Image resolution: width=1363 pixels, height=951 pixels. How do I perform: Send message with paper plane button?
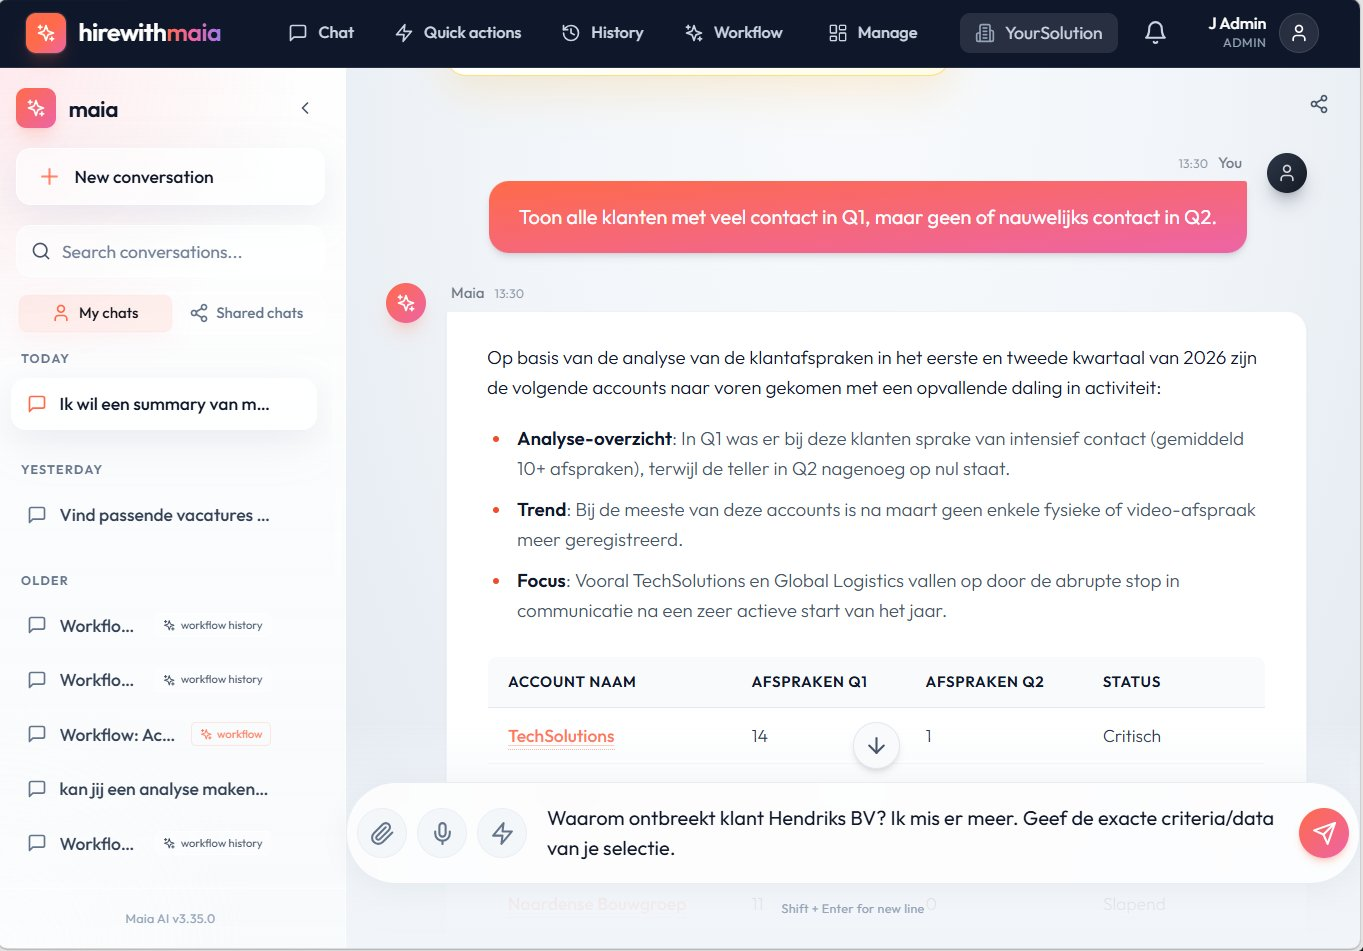point(1324,833)
